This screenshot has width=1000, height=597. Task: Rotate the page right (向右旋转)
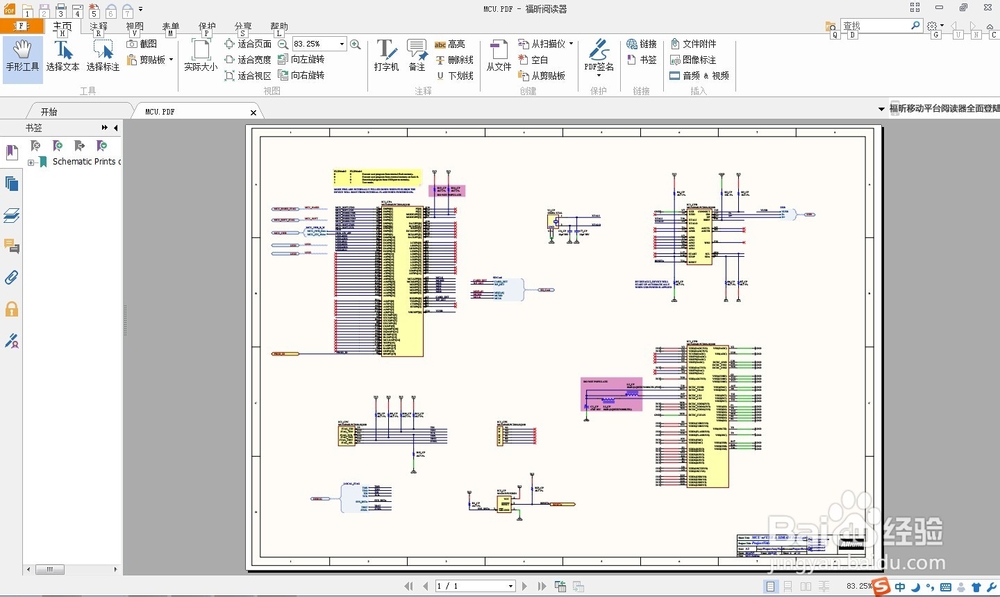tap(301, 75)
